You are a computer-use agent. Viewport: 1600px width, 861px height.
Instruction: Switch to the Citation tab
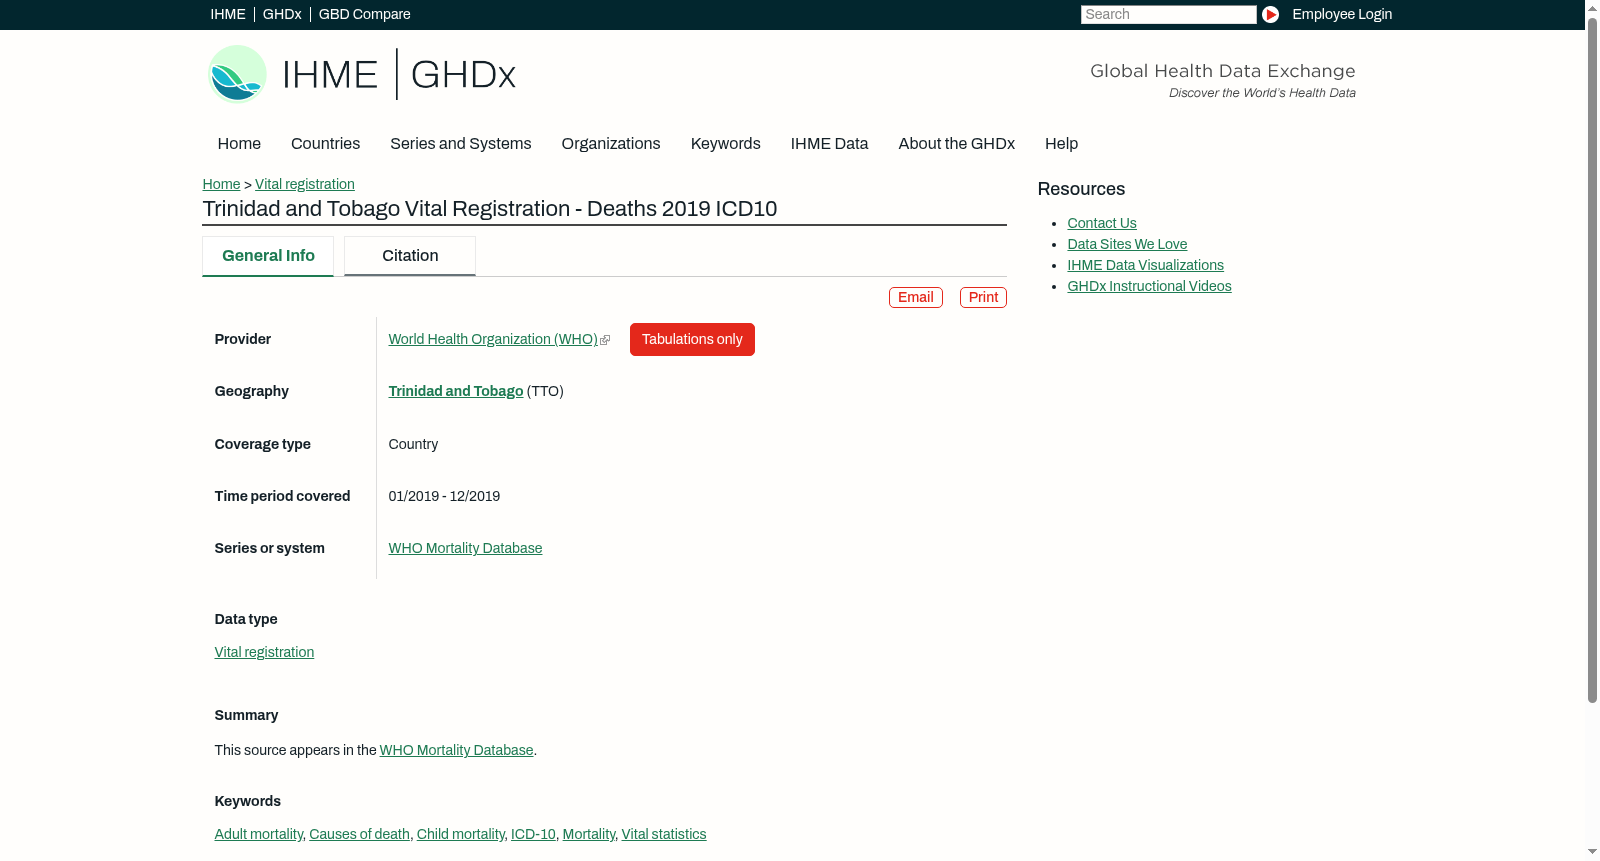coord(410,256)
